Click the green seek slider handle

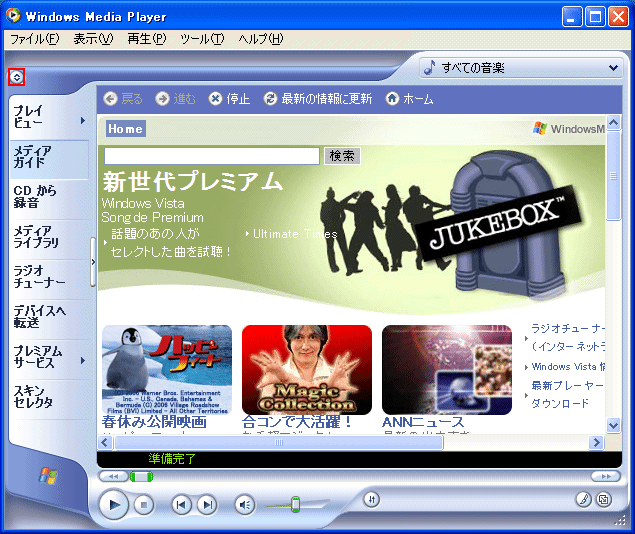pyautogui.click(x=141, y=477)
